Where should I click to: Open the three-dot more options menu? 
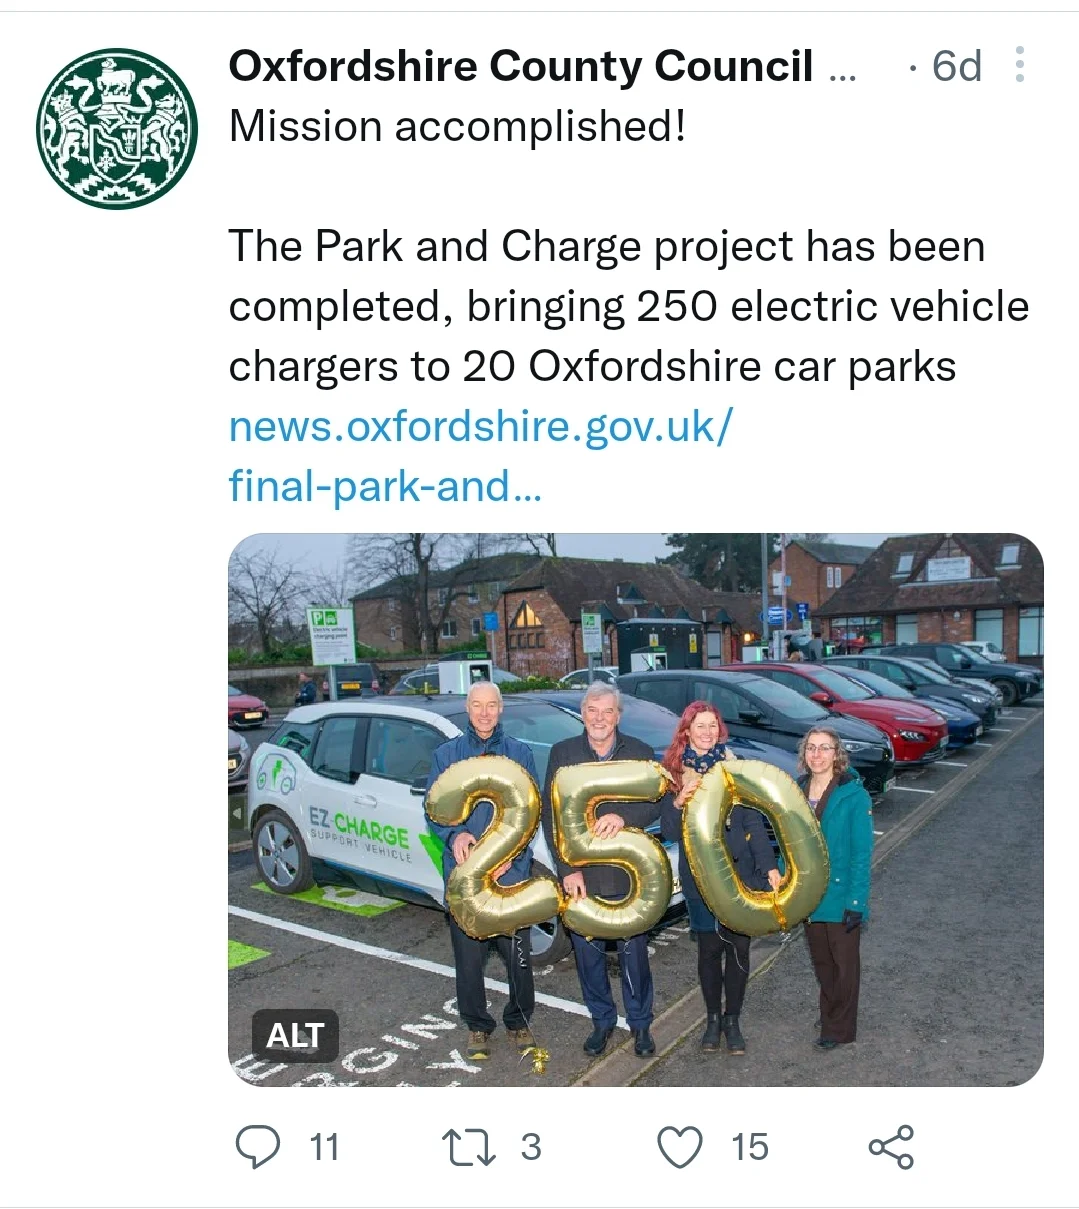tap(1019, 65)
